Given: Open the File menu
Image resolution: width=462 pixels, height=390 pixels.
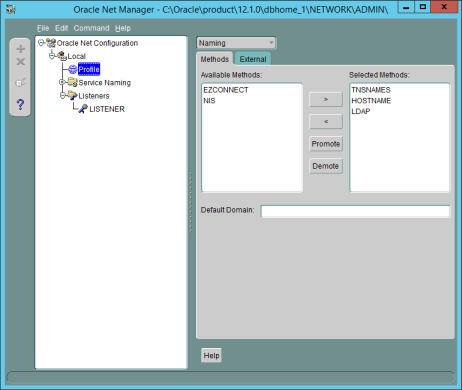Looking at the screenshot, I should (43, 28).
